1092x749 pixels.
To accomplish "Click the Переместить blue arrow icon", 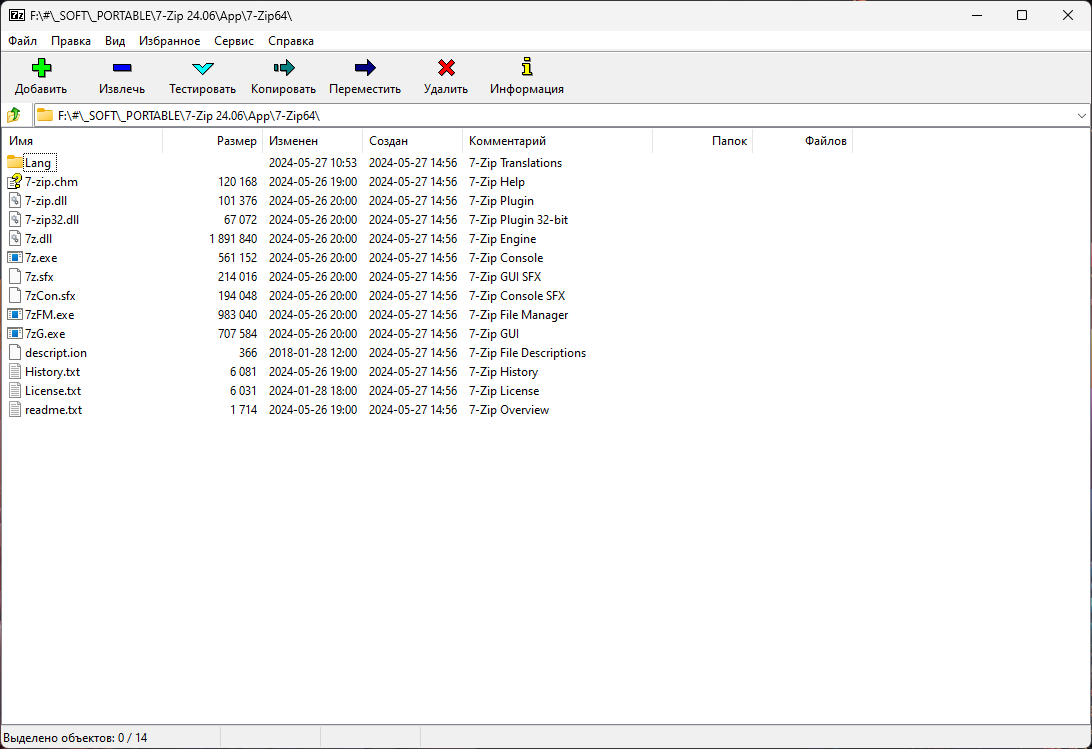I will pos(365,68).
